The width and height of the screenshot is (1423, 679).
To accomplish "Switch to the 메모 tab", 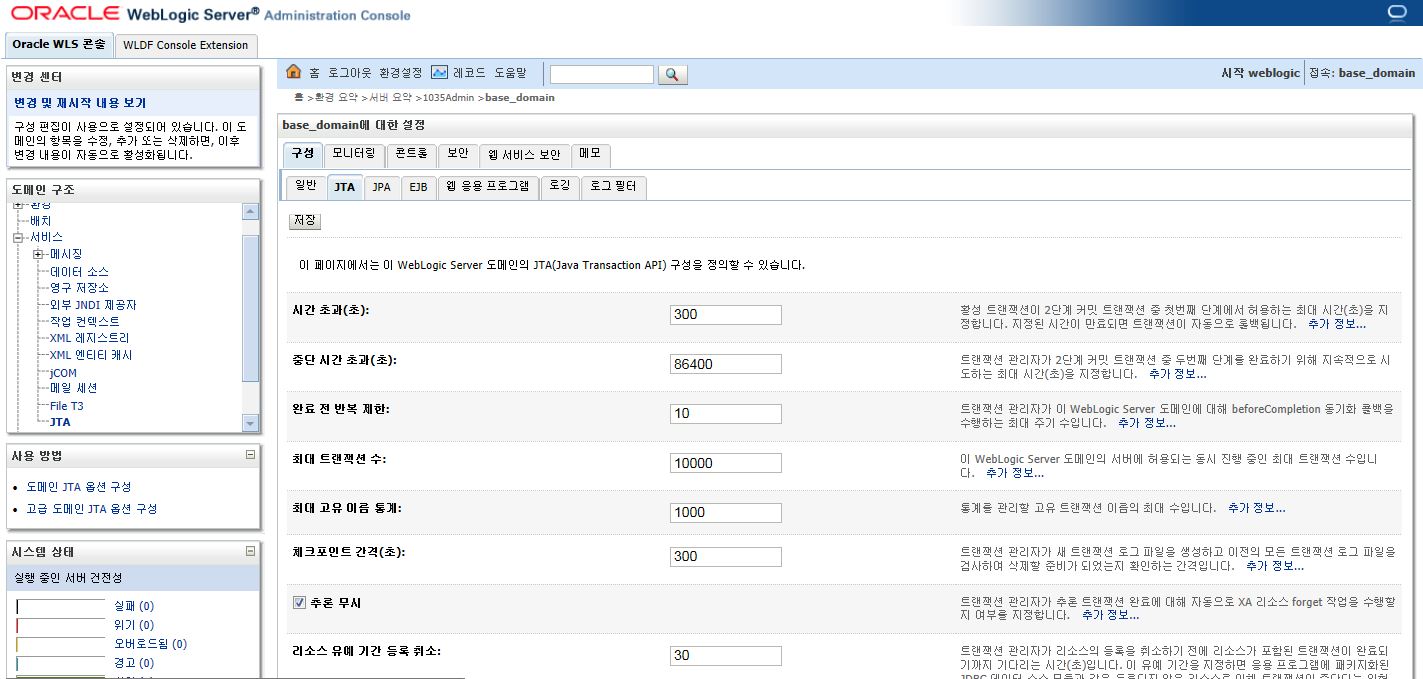I will 590,155.
